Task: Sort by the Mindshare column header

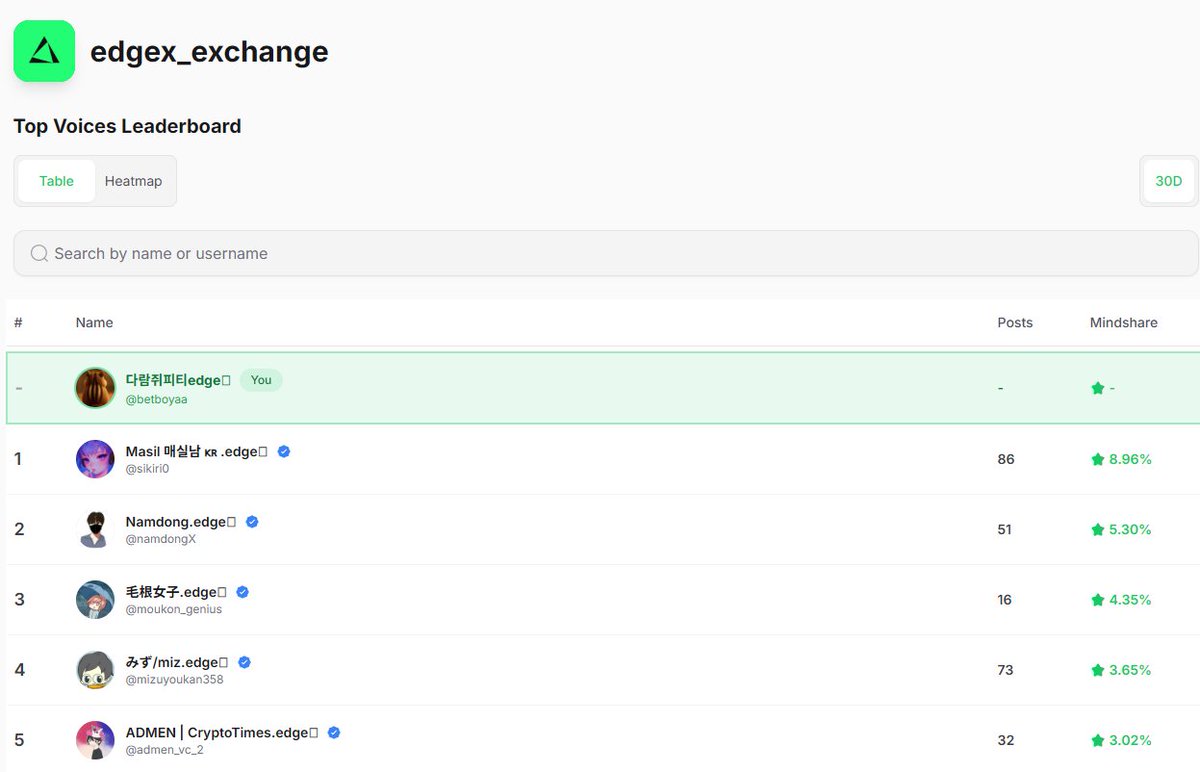Action: click(1124, 322)
